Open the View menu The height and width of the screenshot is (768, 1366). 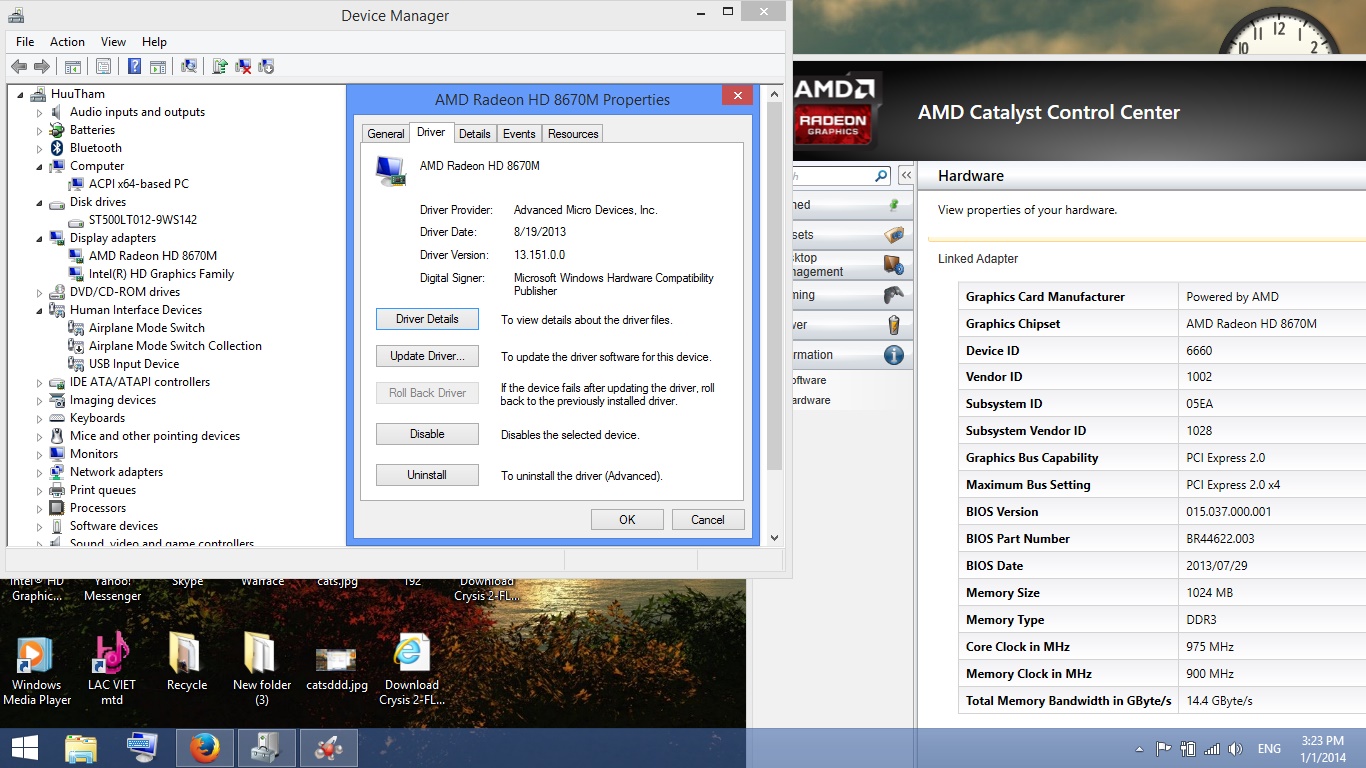click(x=113, y=42)
